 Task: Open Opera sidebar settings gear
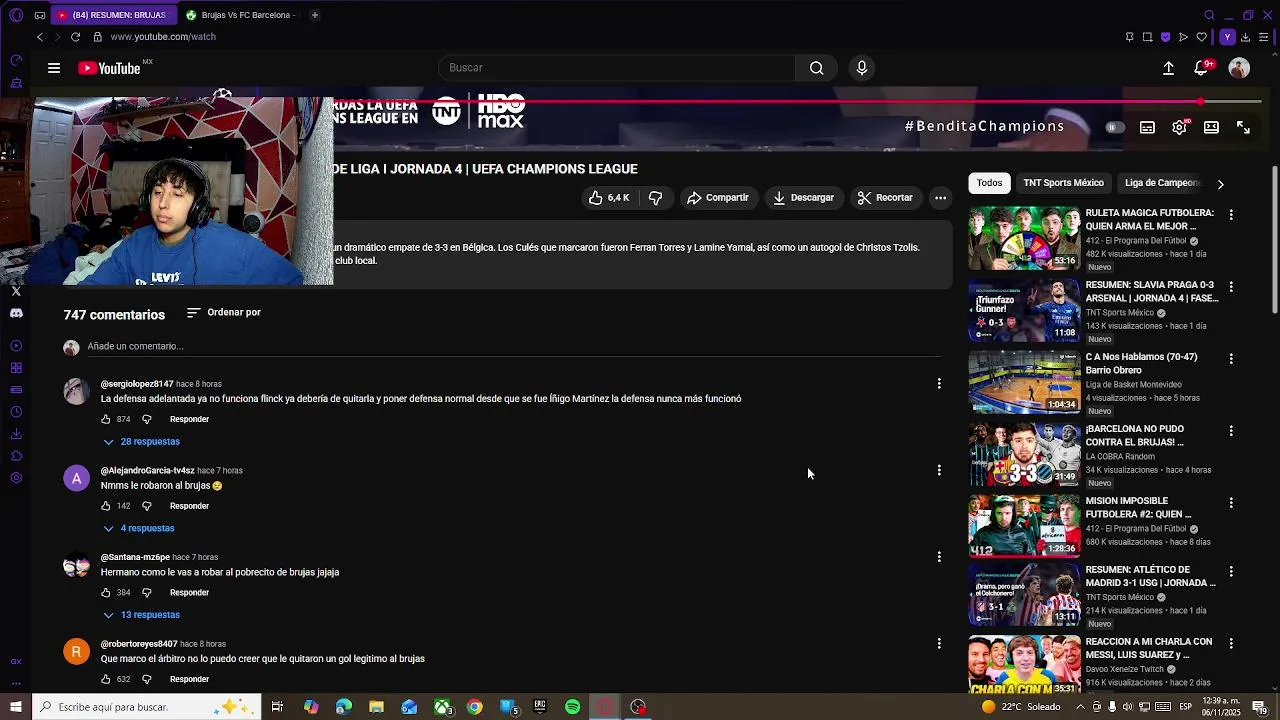pyautogui.click(x=16, y=478)
